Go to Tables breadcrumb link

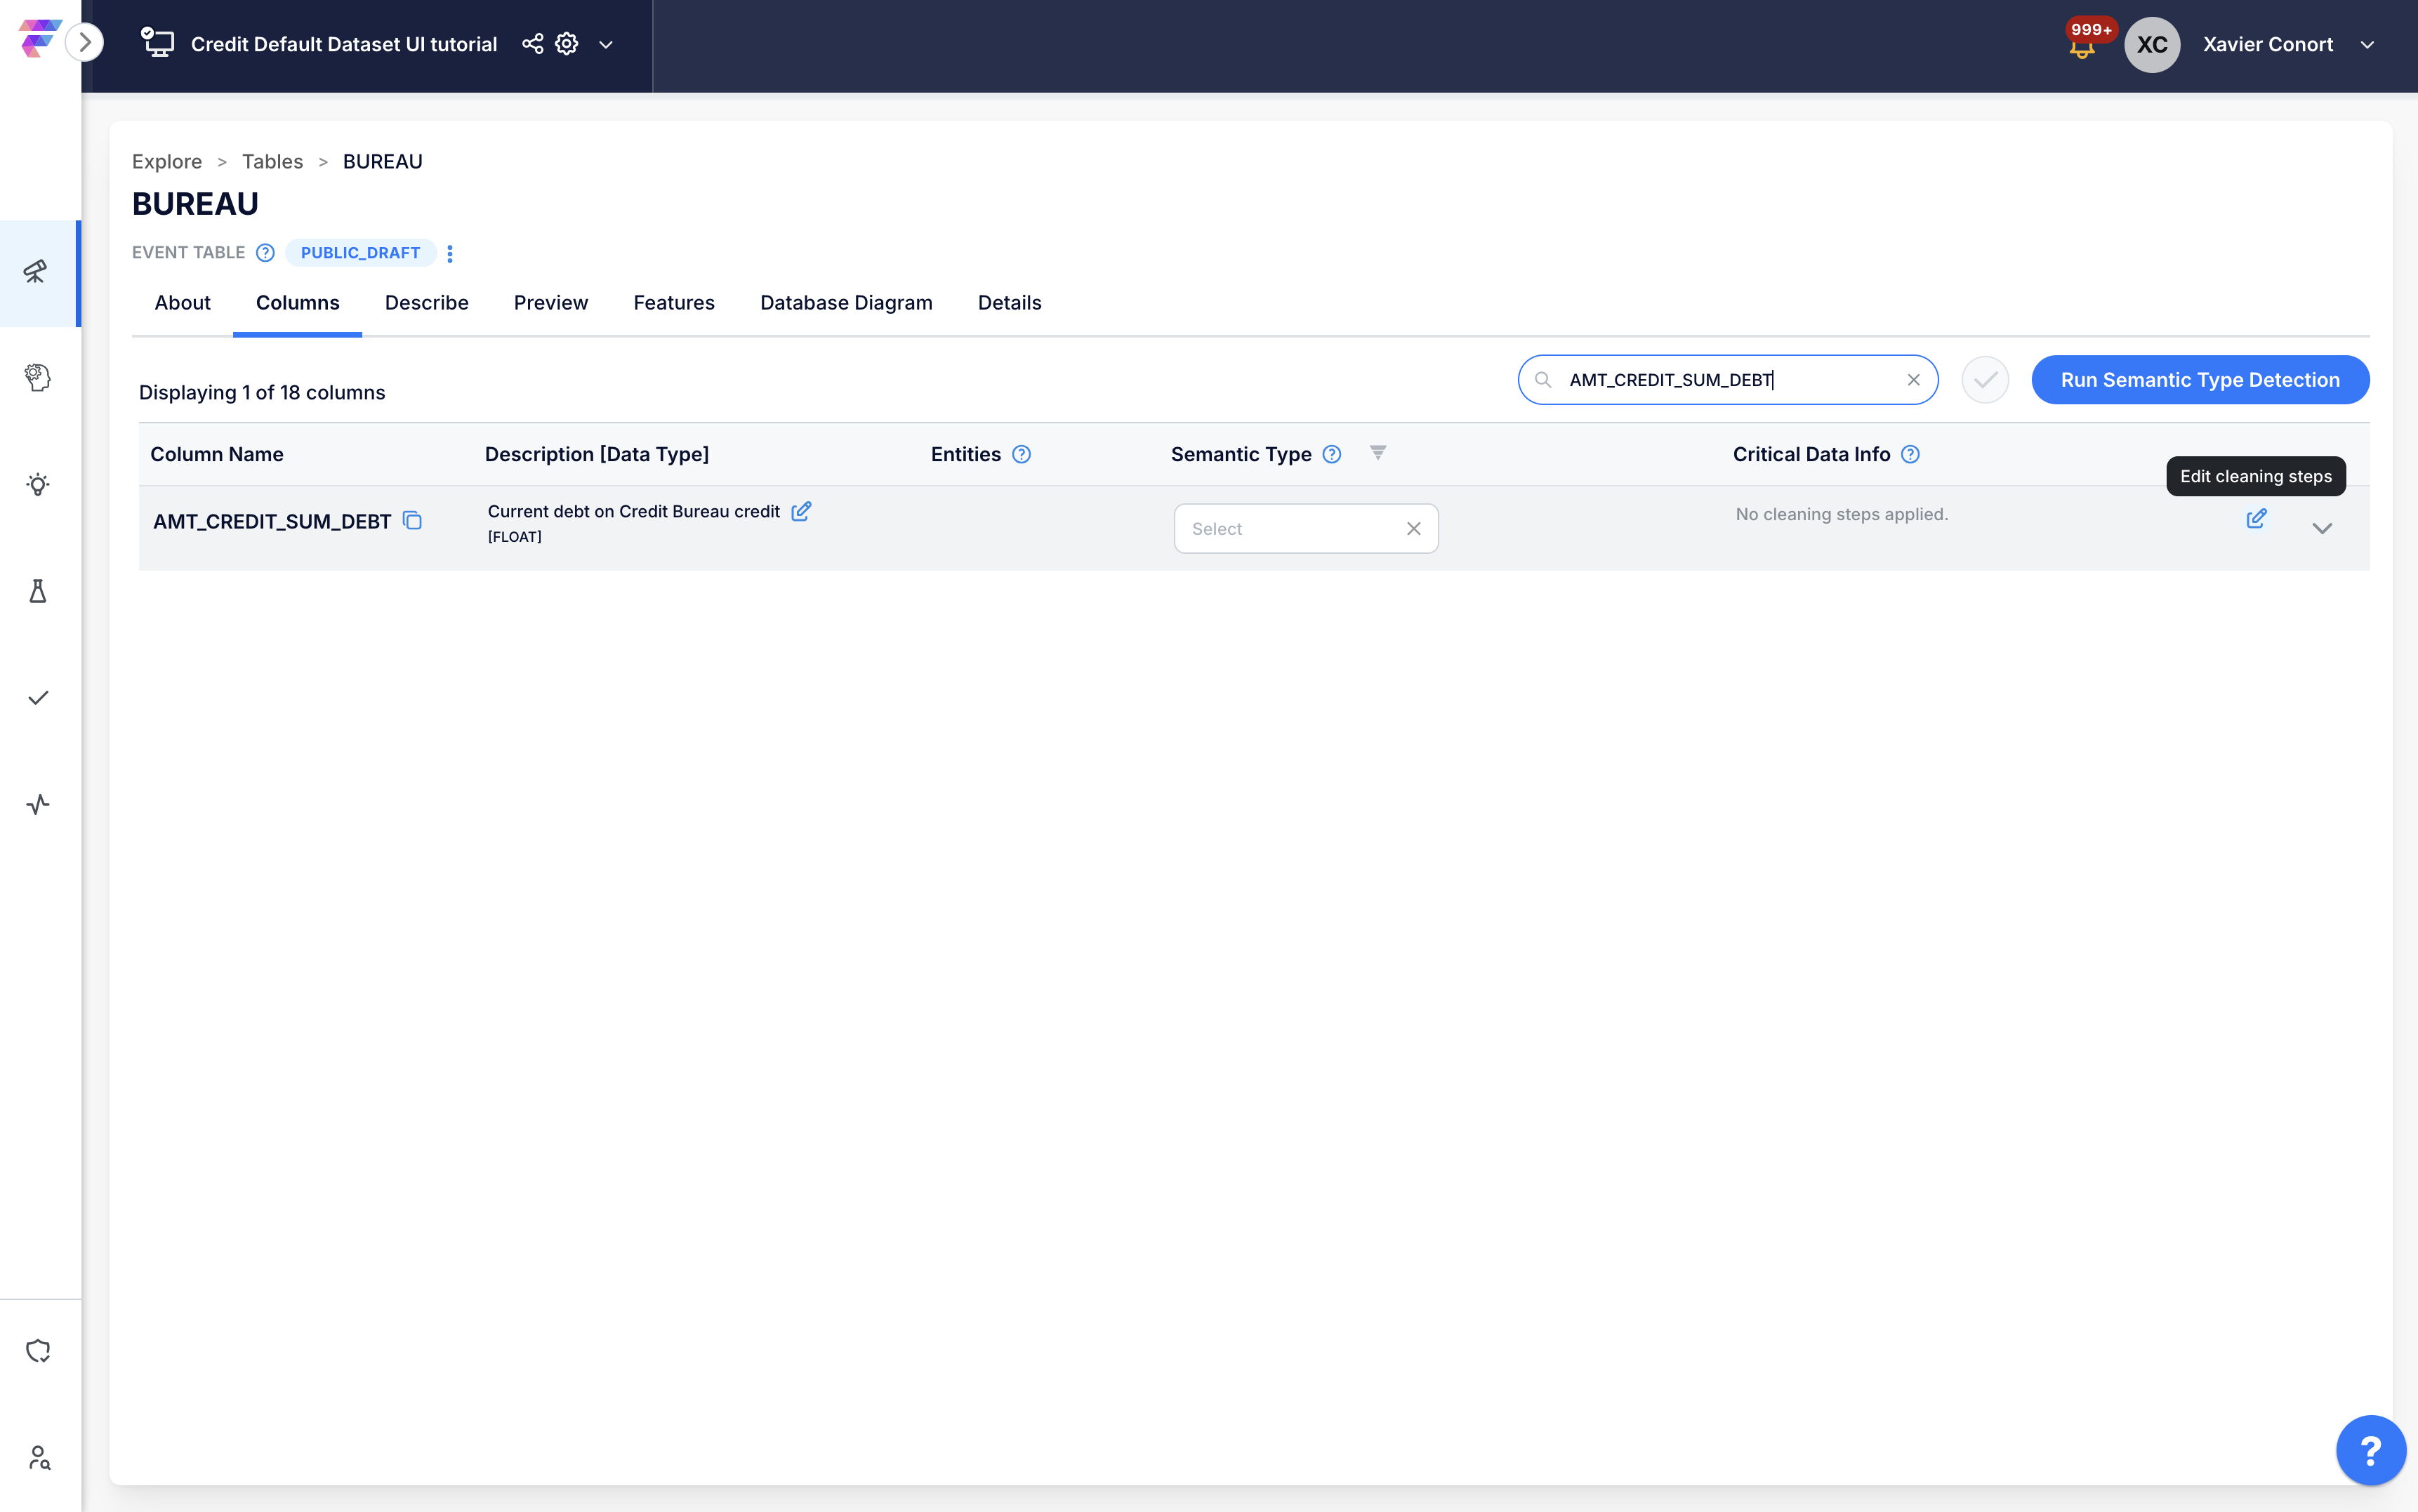click(272, 161)
